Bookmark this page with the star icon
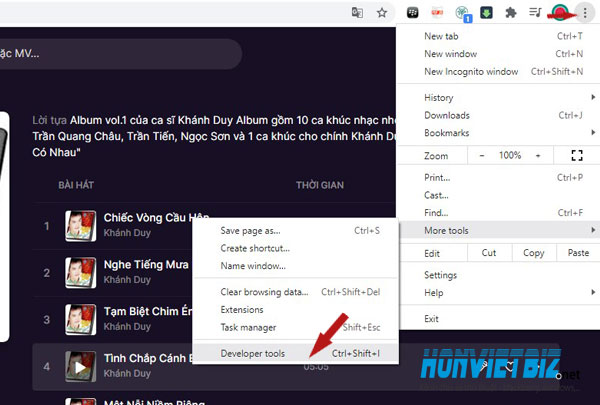This screenshot has height=405, width=600. pos(382,13)
